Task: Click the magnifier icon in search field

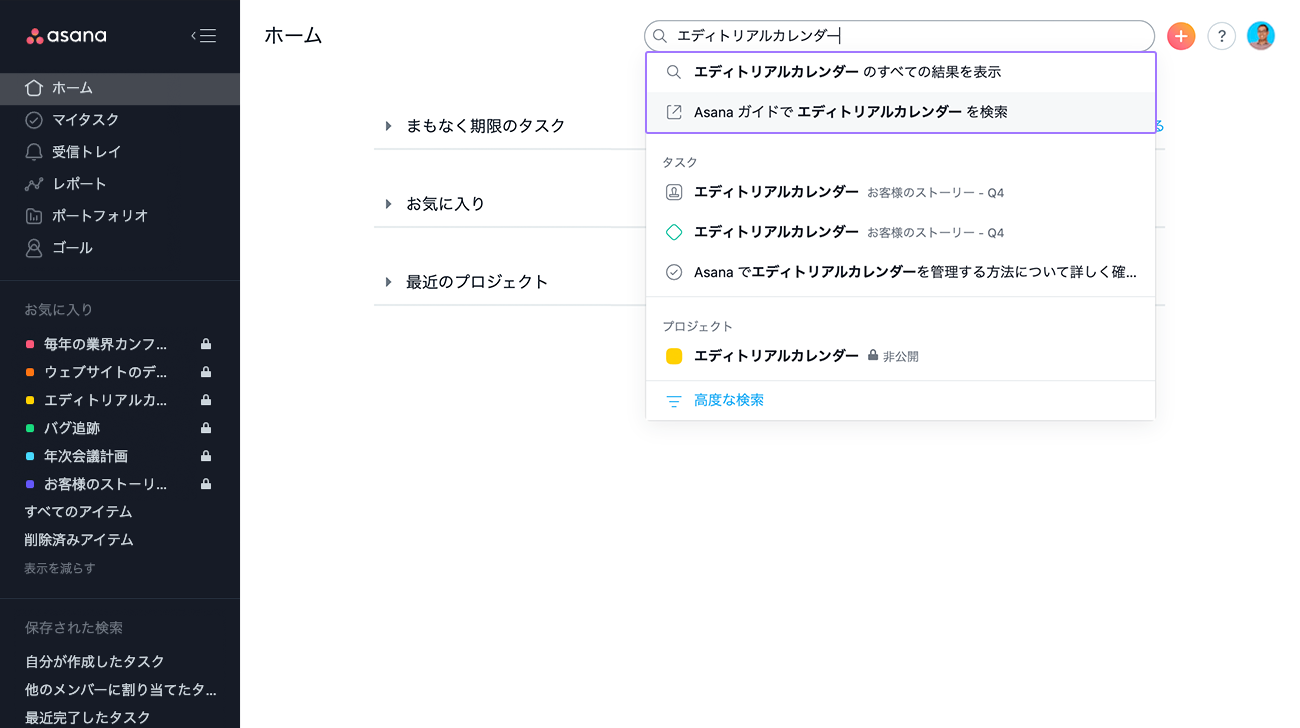Action: [660, 36]
